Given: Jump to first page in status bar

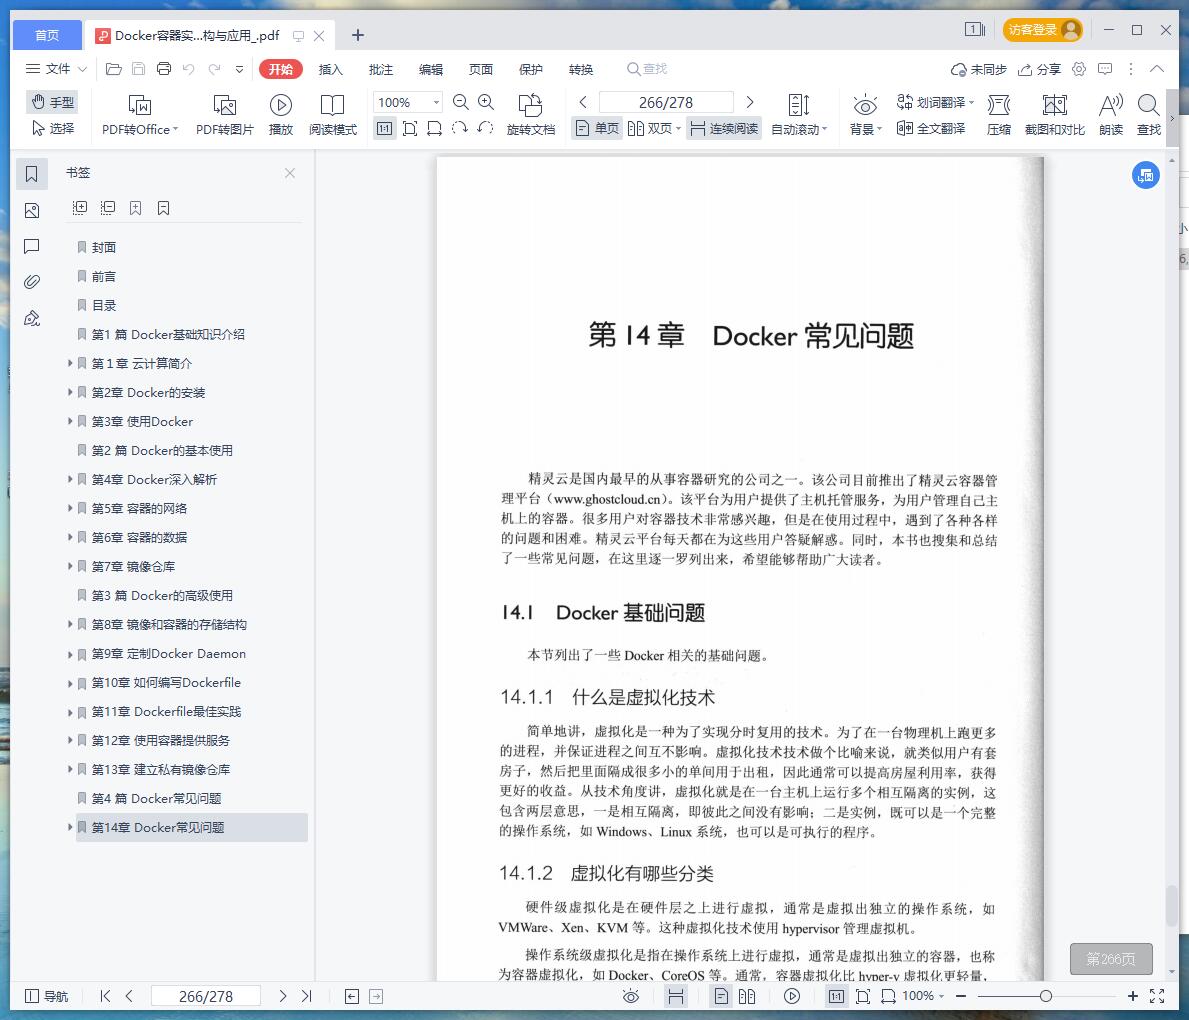Looking at the screenshot, I should pyautogui.click(x=105, y=996).
